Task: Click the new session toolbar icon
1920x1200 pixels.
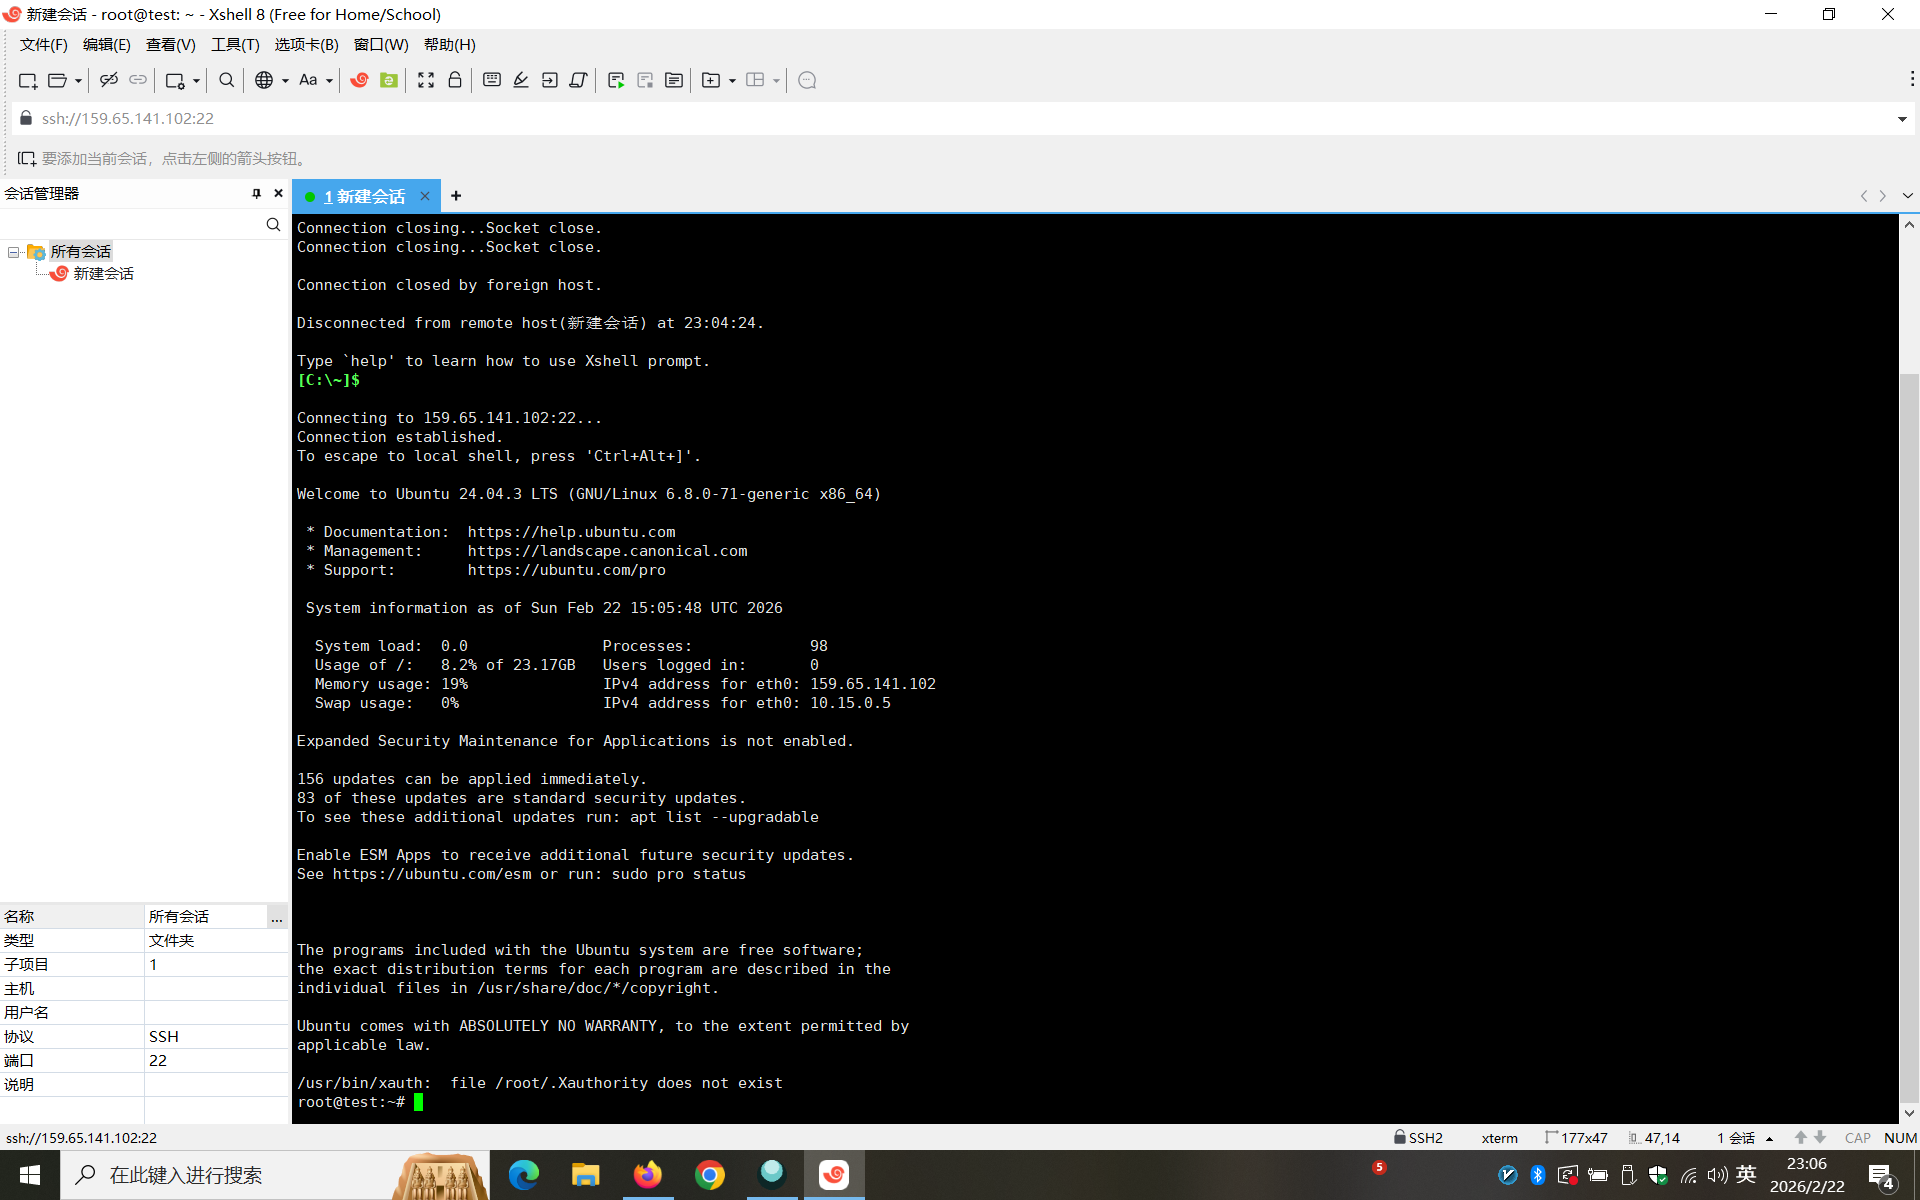Action: point(28,80)
